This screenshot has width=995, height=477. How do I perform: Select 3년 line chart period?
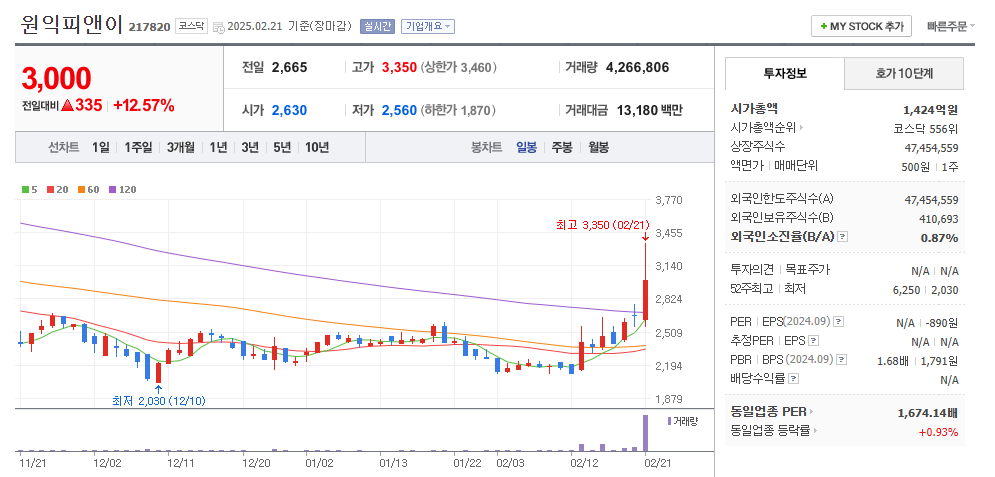point(250,147)
